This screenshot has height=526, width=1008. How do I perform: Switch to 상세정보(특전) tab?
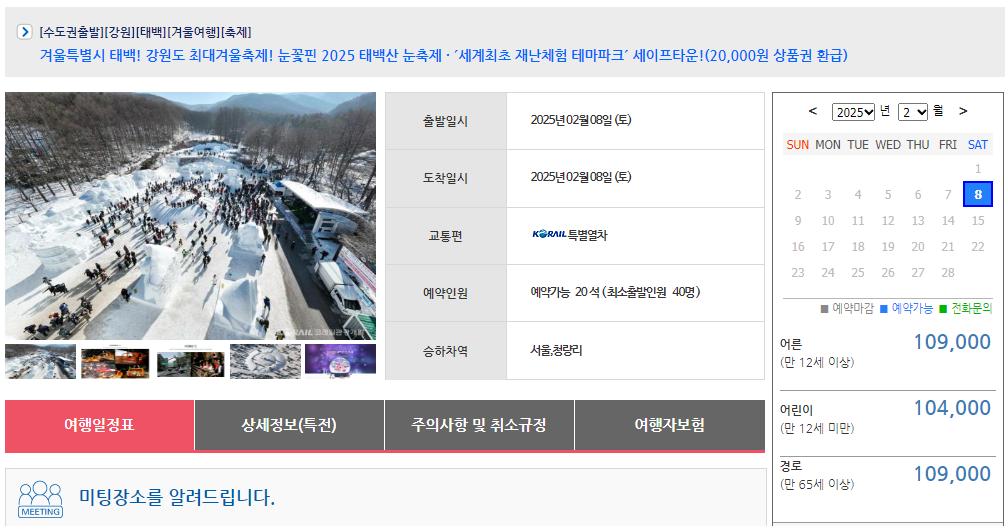pos(289,424)
